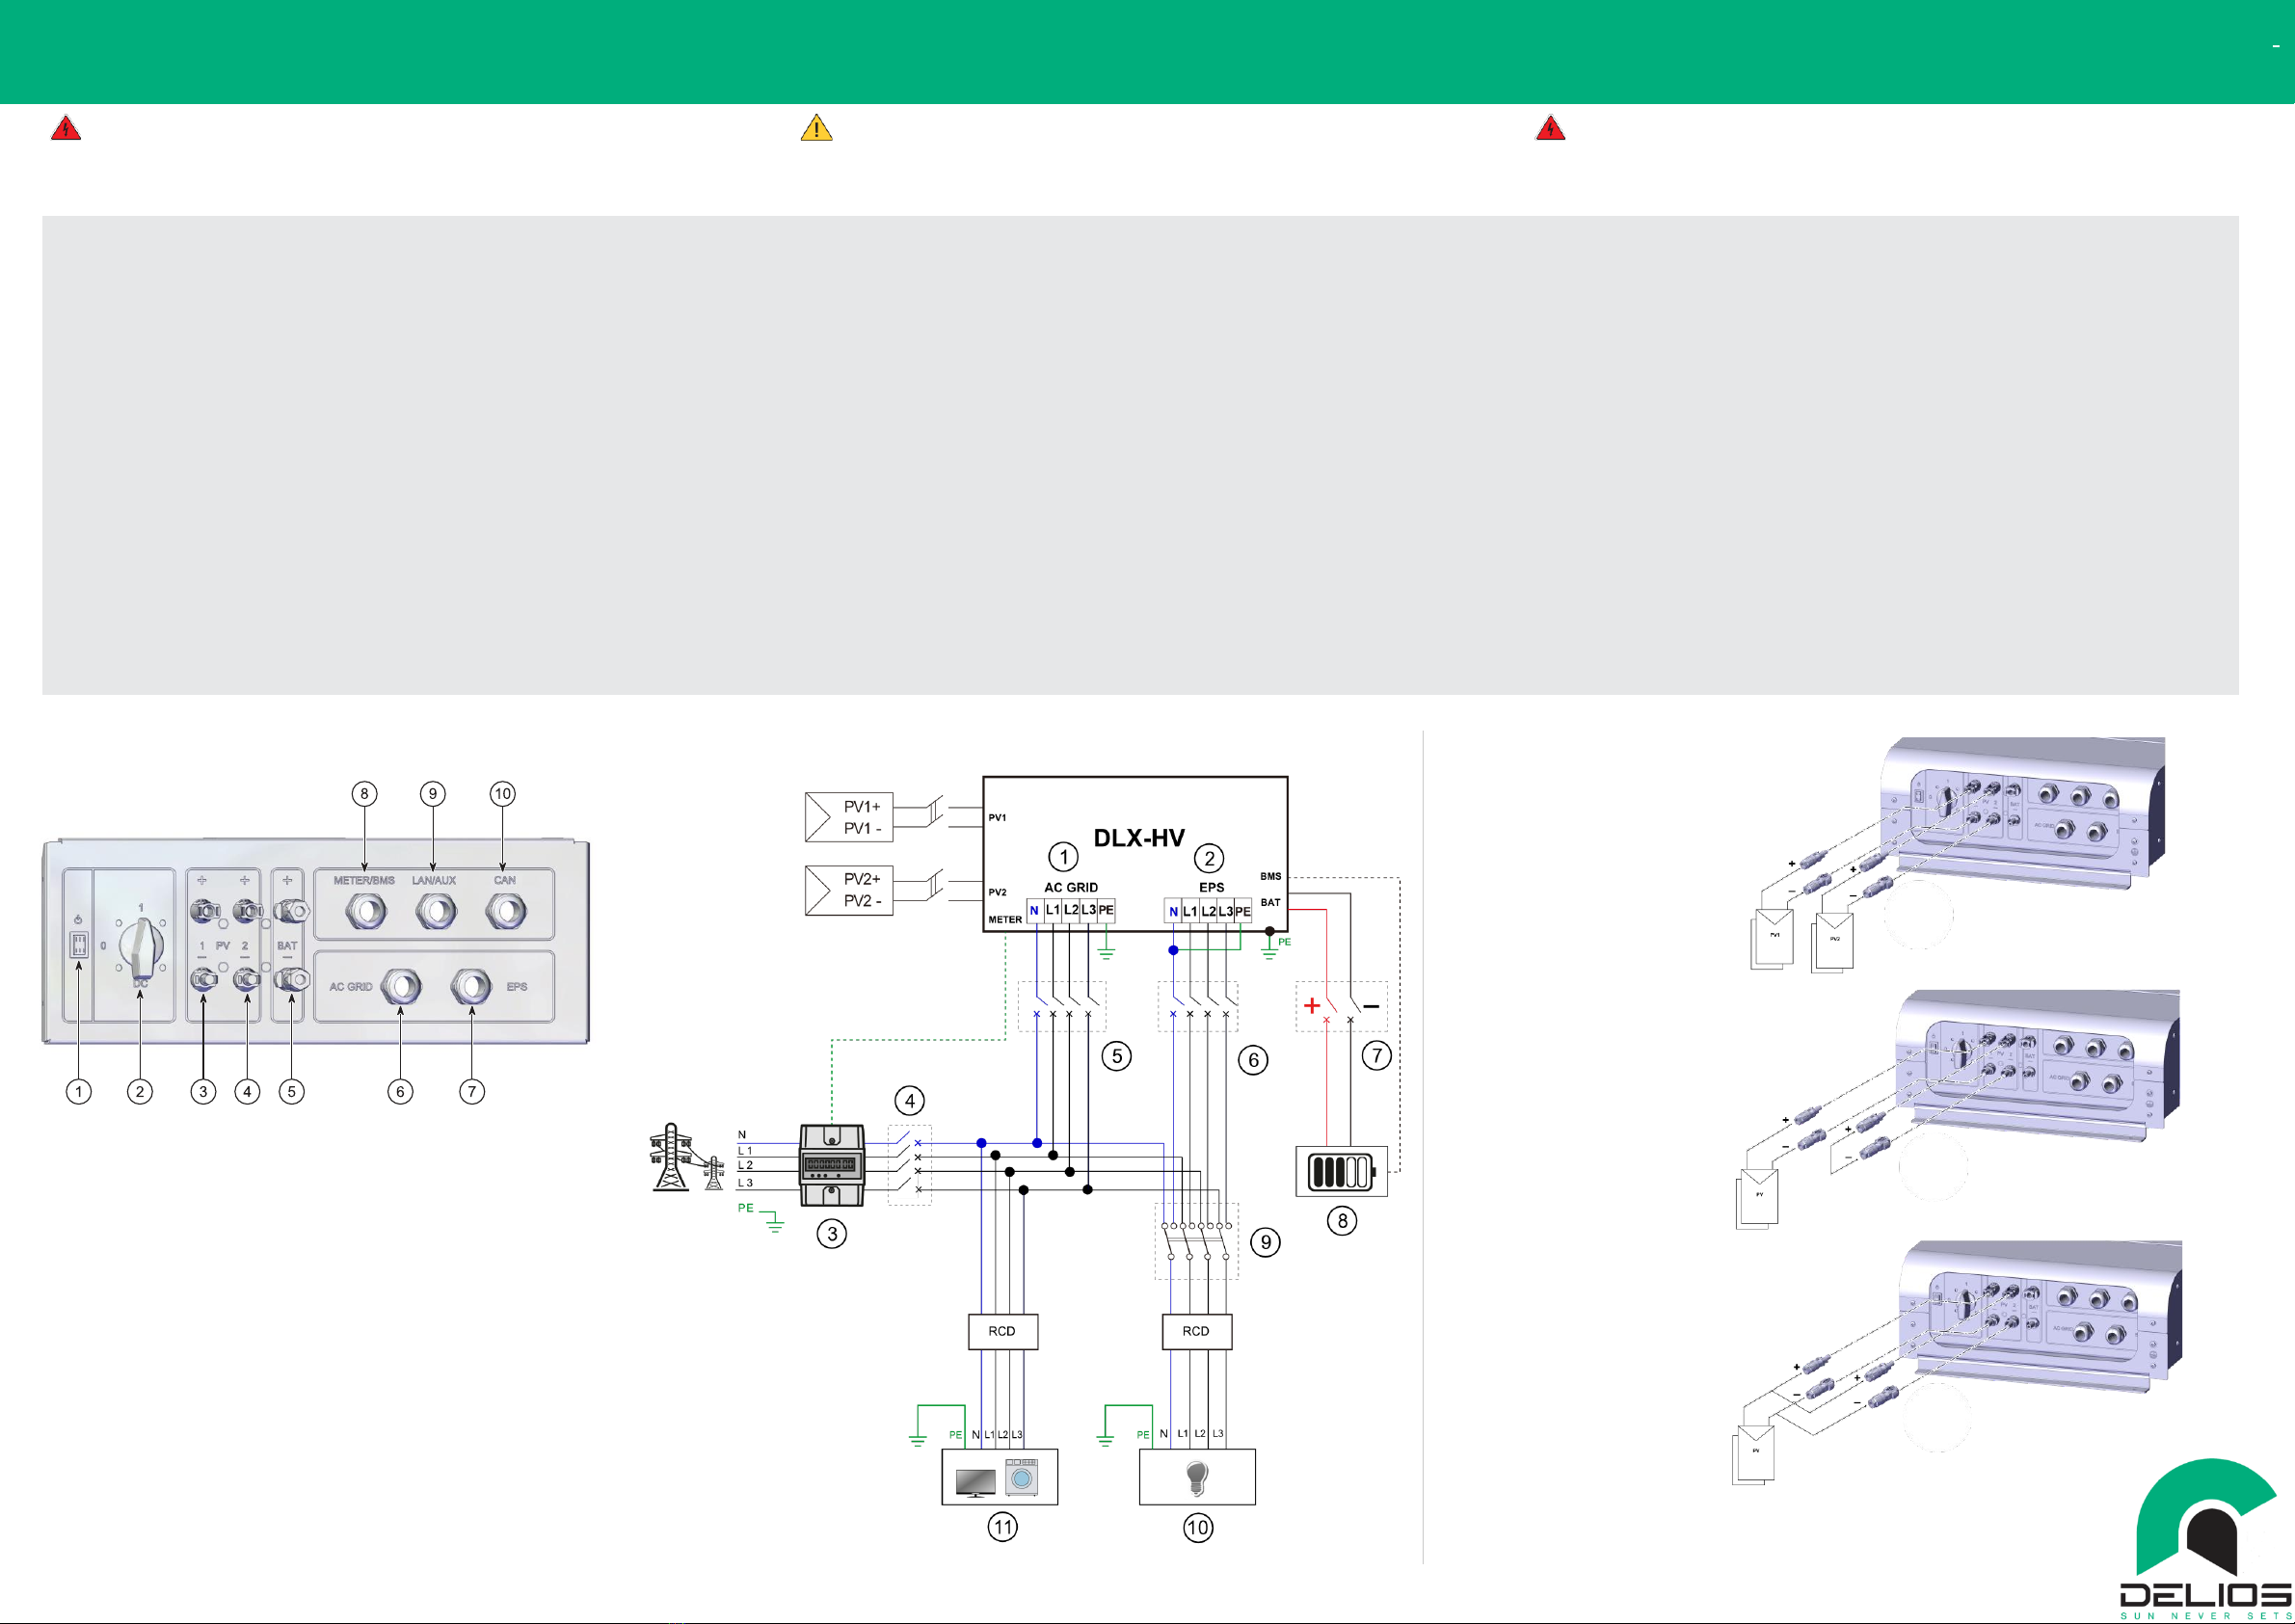
Task: Click the 'AC GRID' label inside the DLX-HV box
Action: pyautogui.click(x=1071, y=887)
